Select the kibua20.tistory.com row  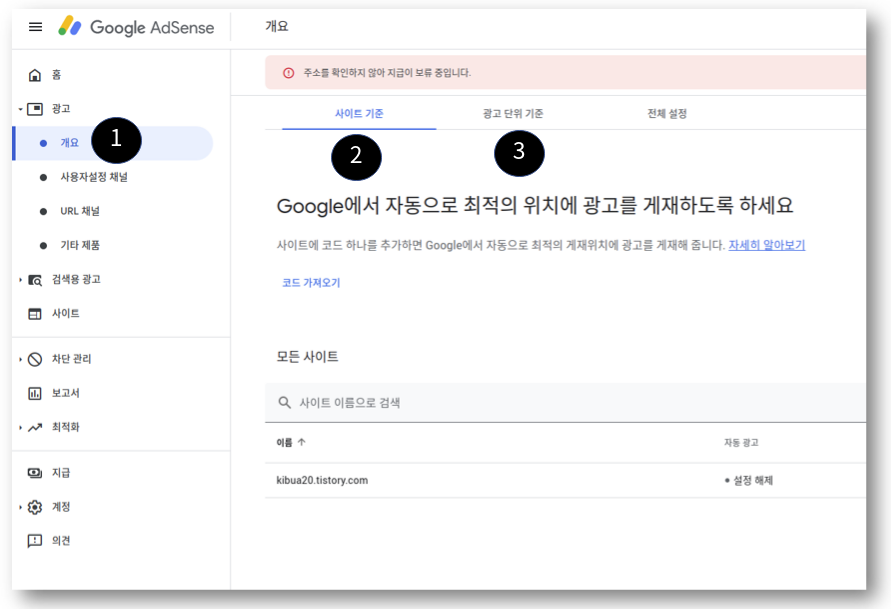(565, 481)
